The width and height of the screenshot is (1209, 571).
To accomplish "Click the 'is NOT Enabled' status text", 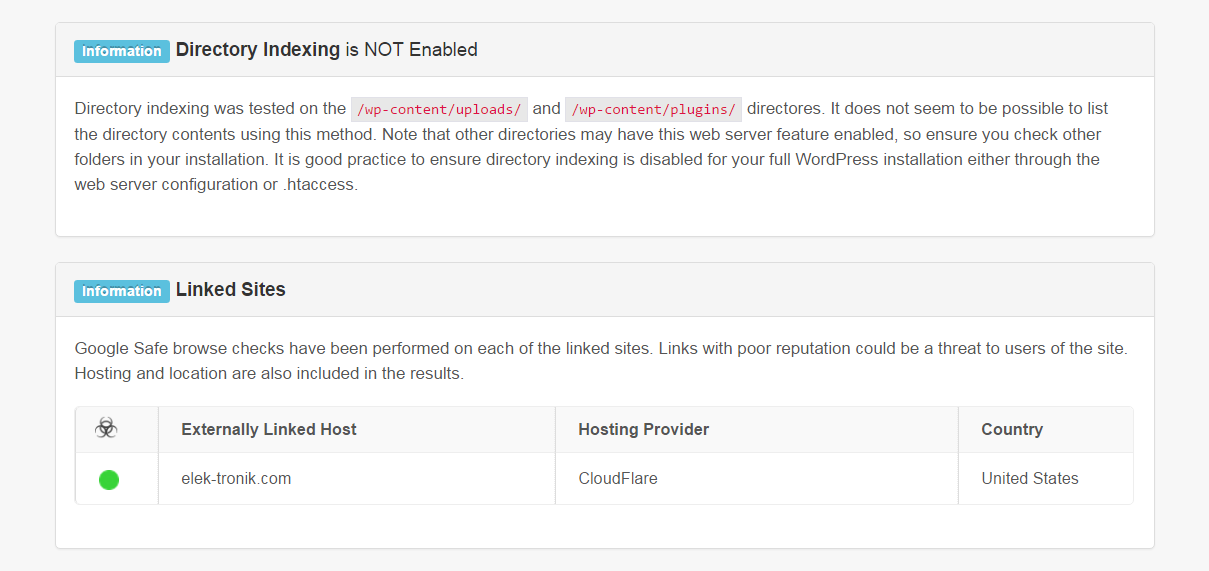I will click(x=412, y=49).
